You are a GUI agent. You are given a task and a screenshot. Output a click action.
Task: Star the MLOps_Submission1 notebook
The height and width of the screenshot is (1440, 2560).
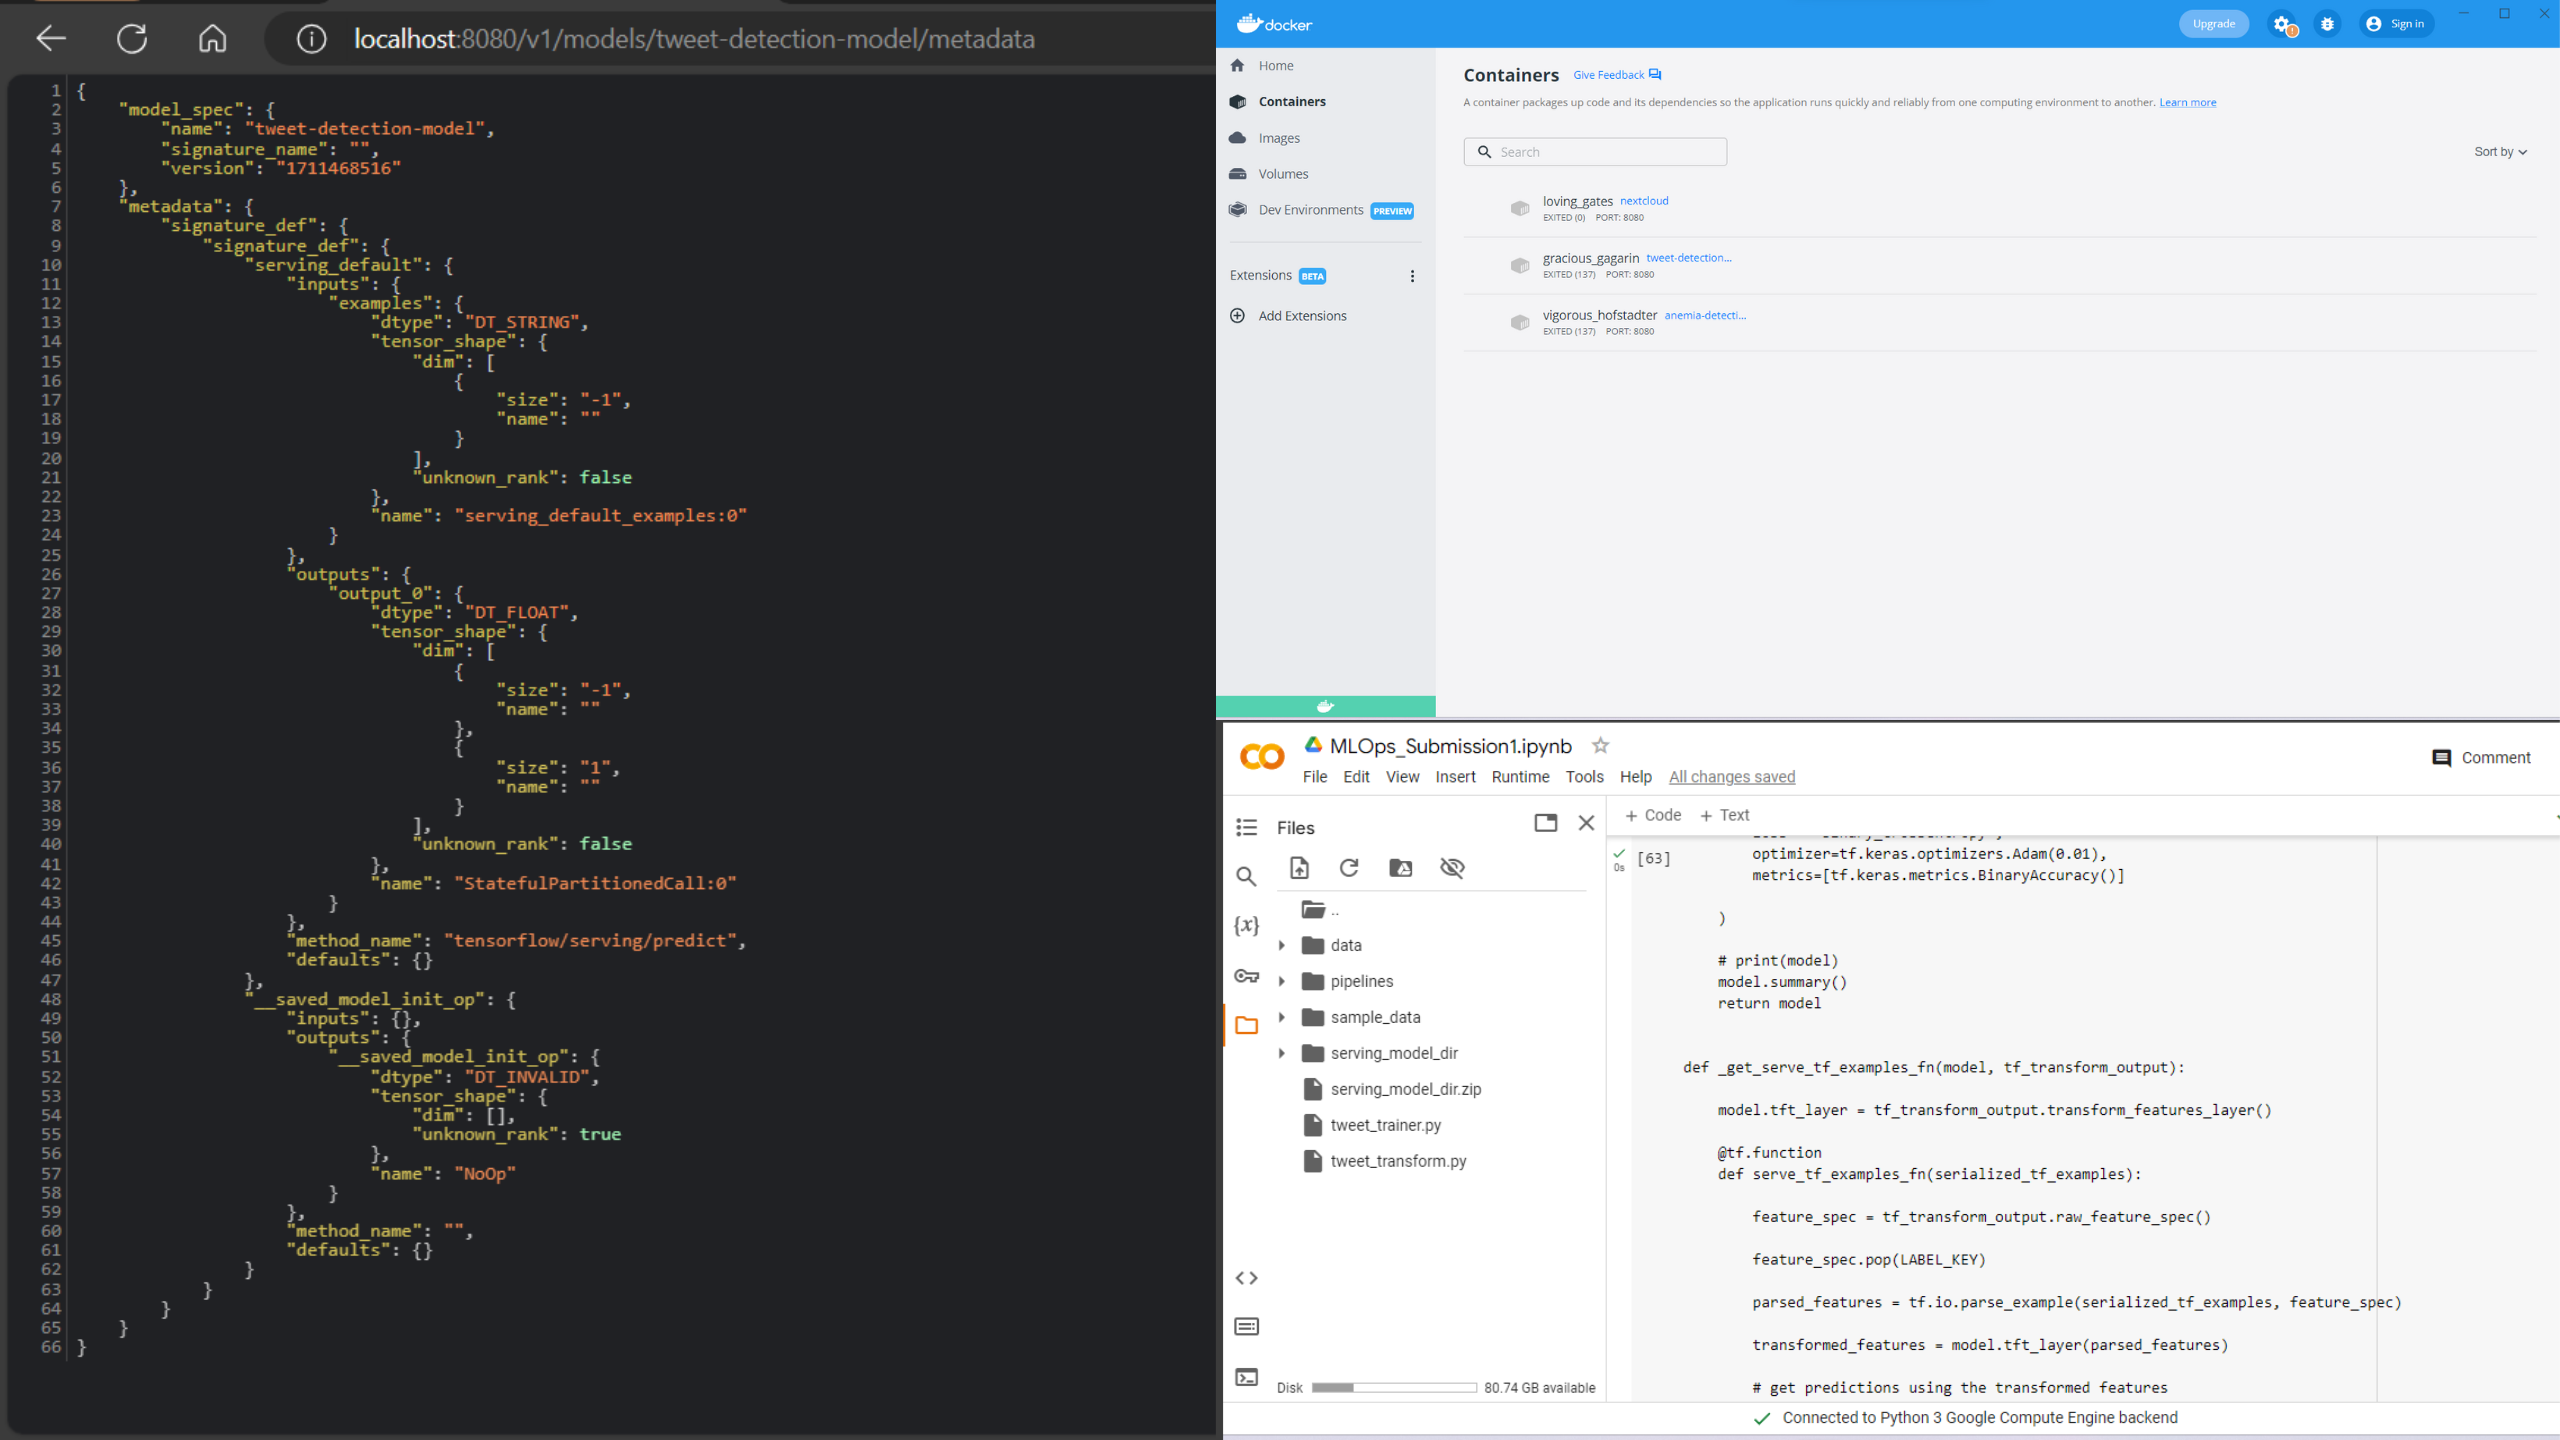point(1600,746)
